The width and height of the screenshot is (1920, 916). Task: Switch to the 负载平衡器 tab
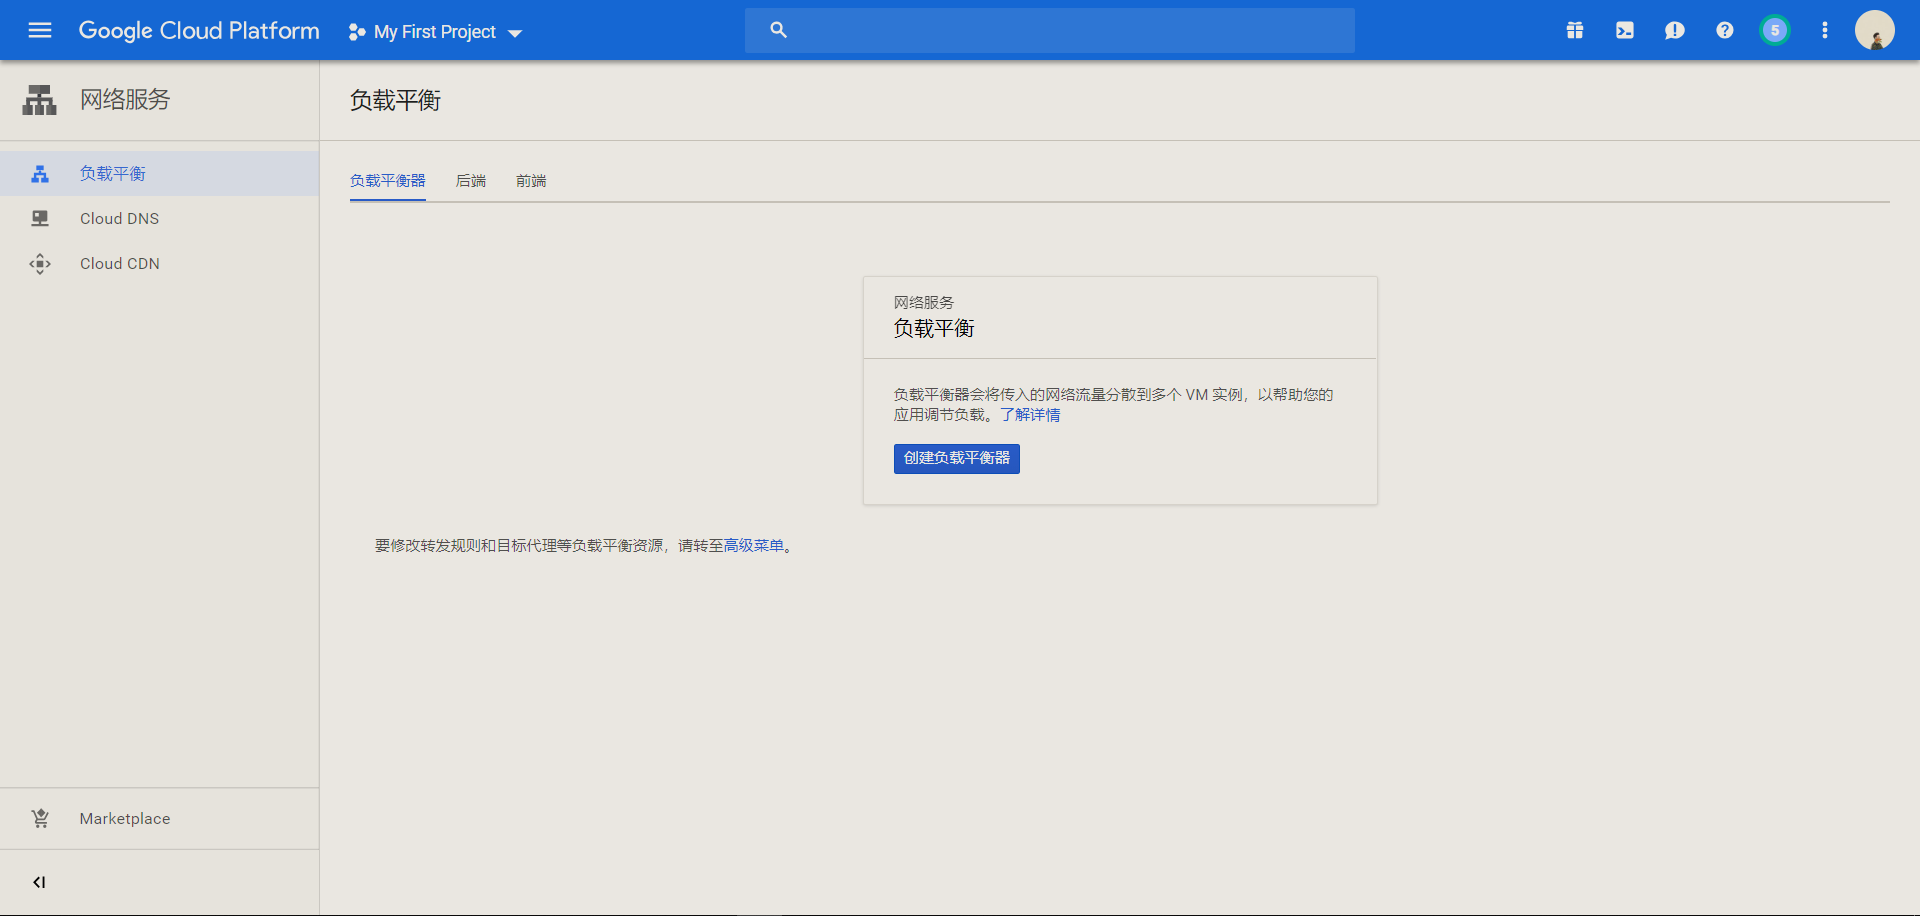388,181
